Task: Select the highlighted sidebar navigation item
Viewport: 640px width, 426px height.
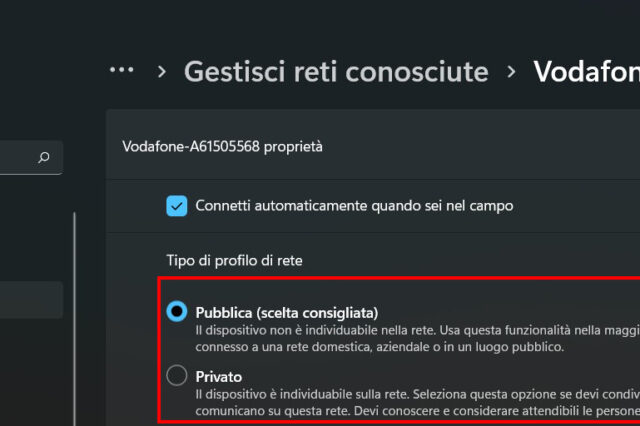Action: pos(31,300)
